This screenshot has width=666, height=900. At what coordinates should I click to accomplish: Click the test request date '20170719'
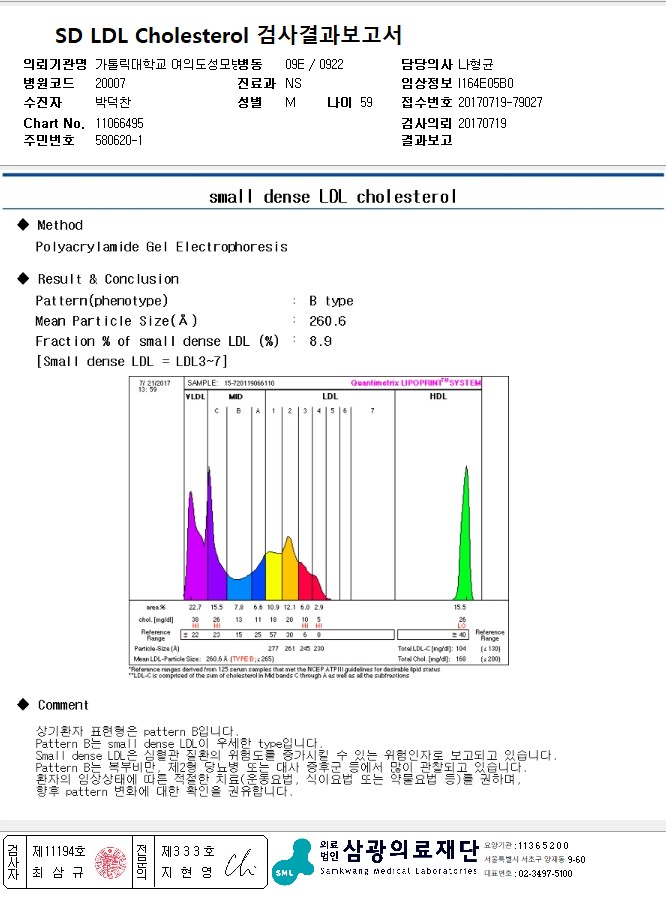(482, 123)
